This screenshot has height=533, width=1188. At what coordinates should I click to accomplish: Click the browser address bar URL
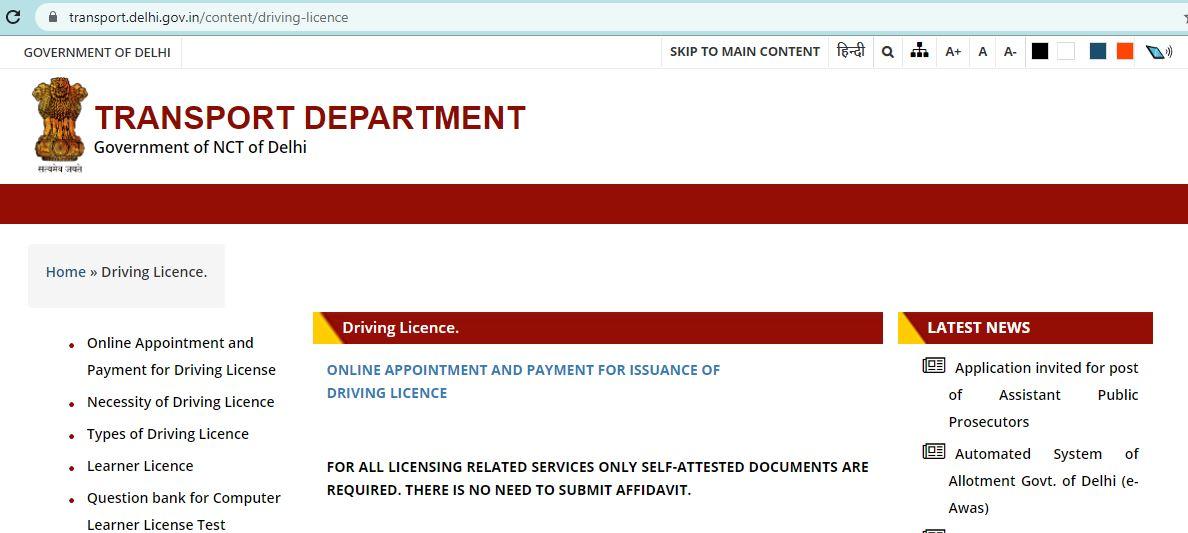tap(208, 17)
